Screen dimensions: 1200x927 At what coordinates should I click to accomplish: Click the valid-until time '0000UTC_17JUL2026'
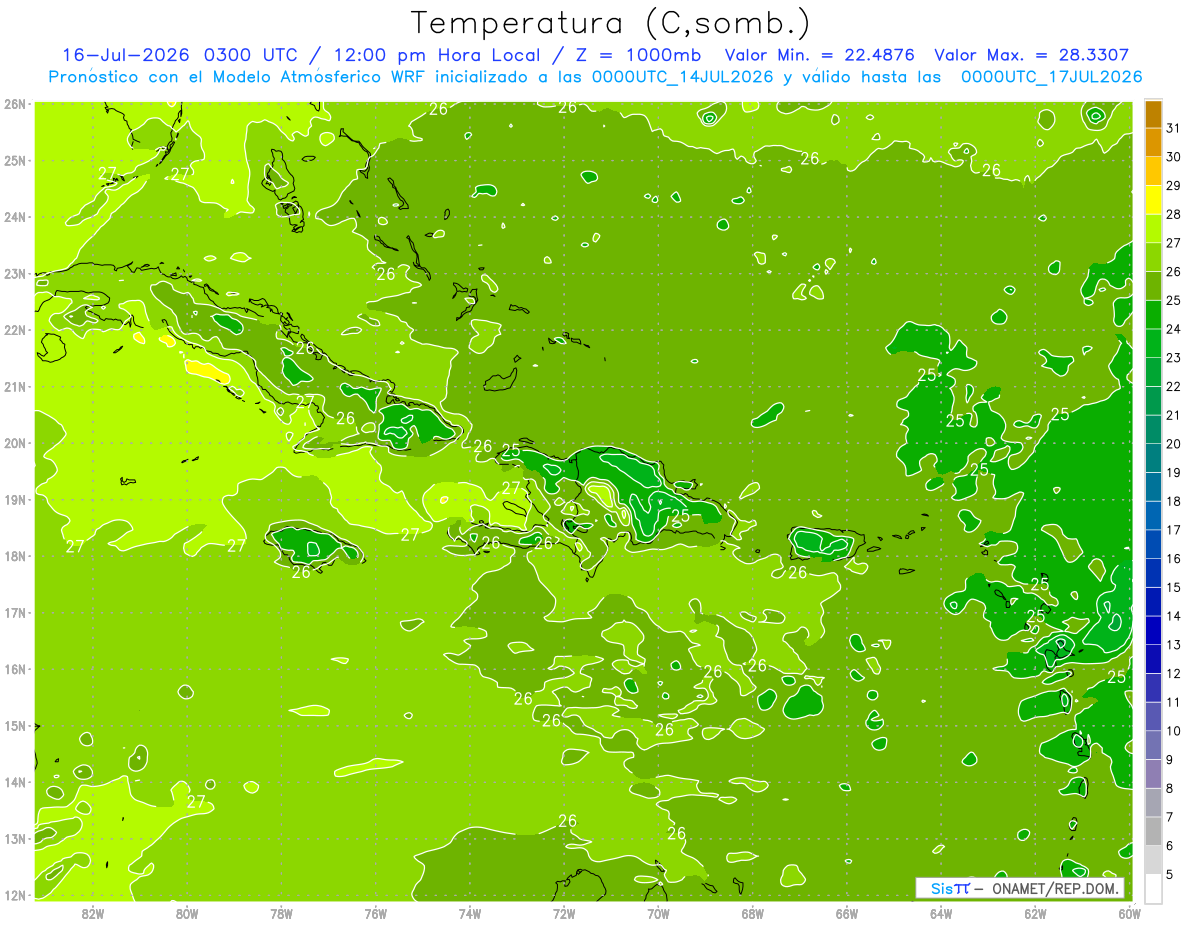[1051, 76]
